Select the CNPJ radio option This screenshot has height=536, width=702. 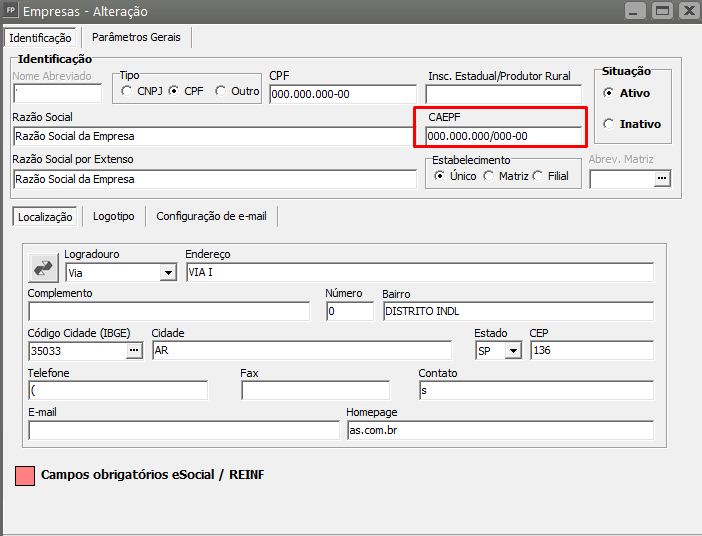[x=127, y=91]
